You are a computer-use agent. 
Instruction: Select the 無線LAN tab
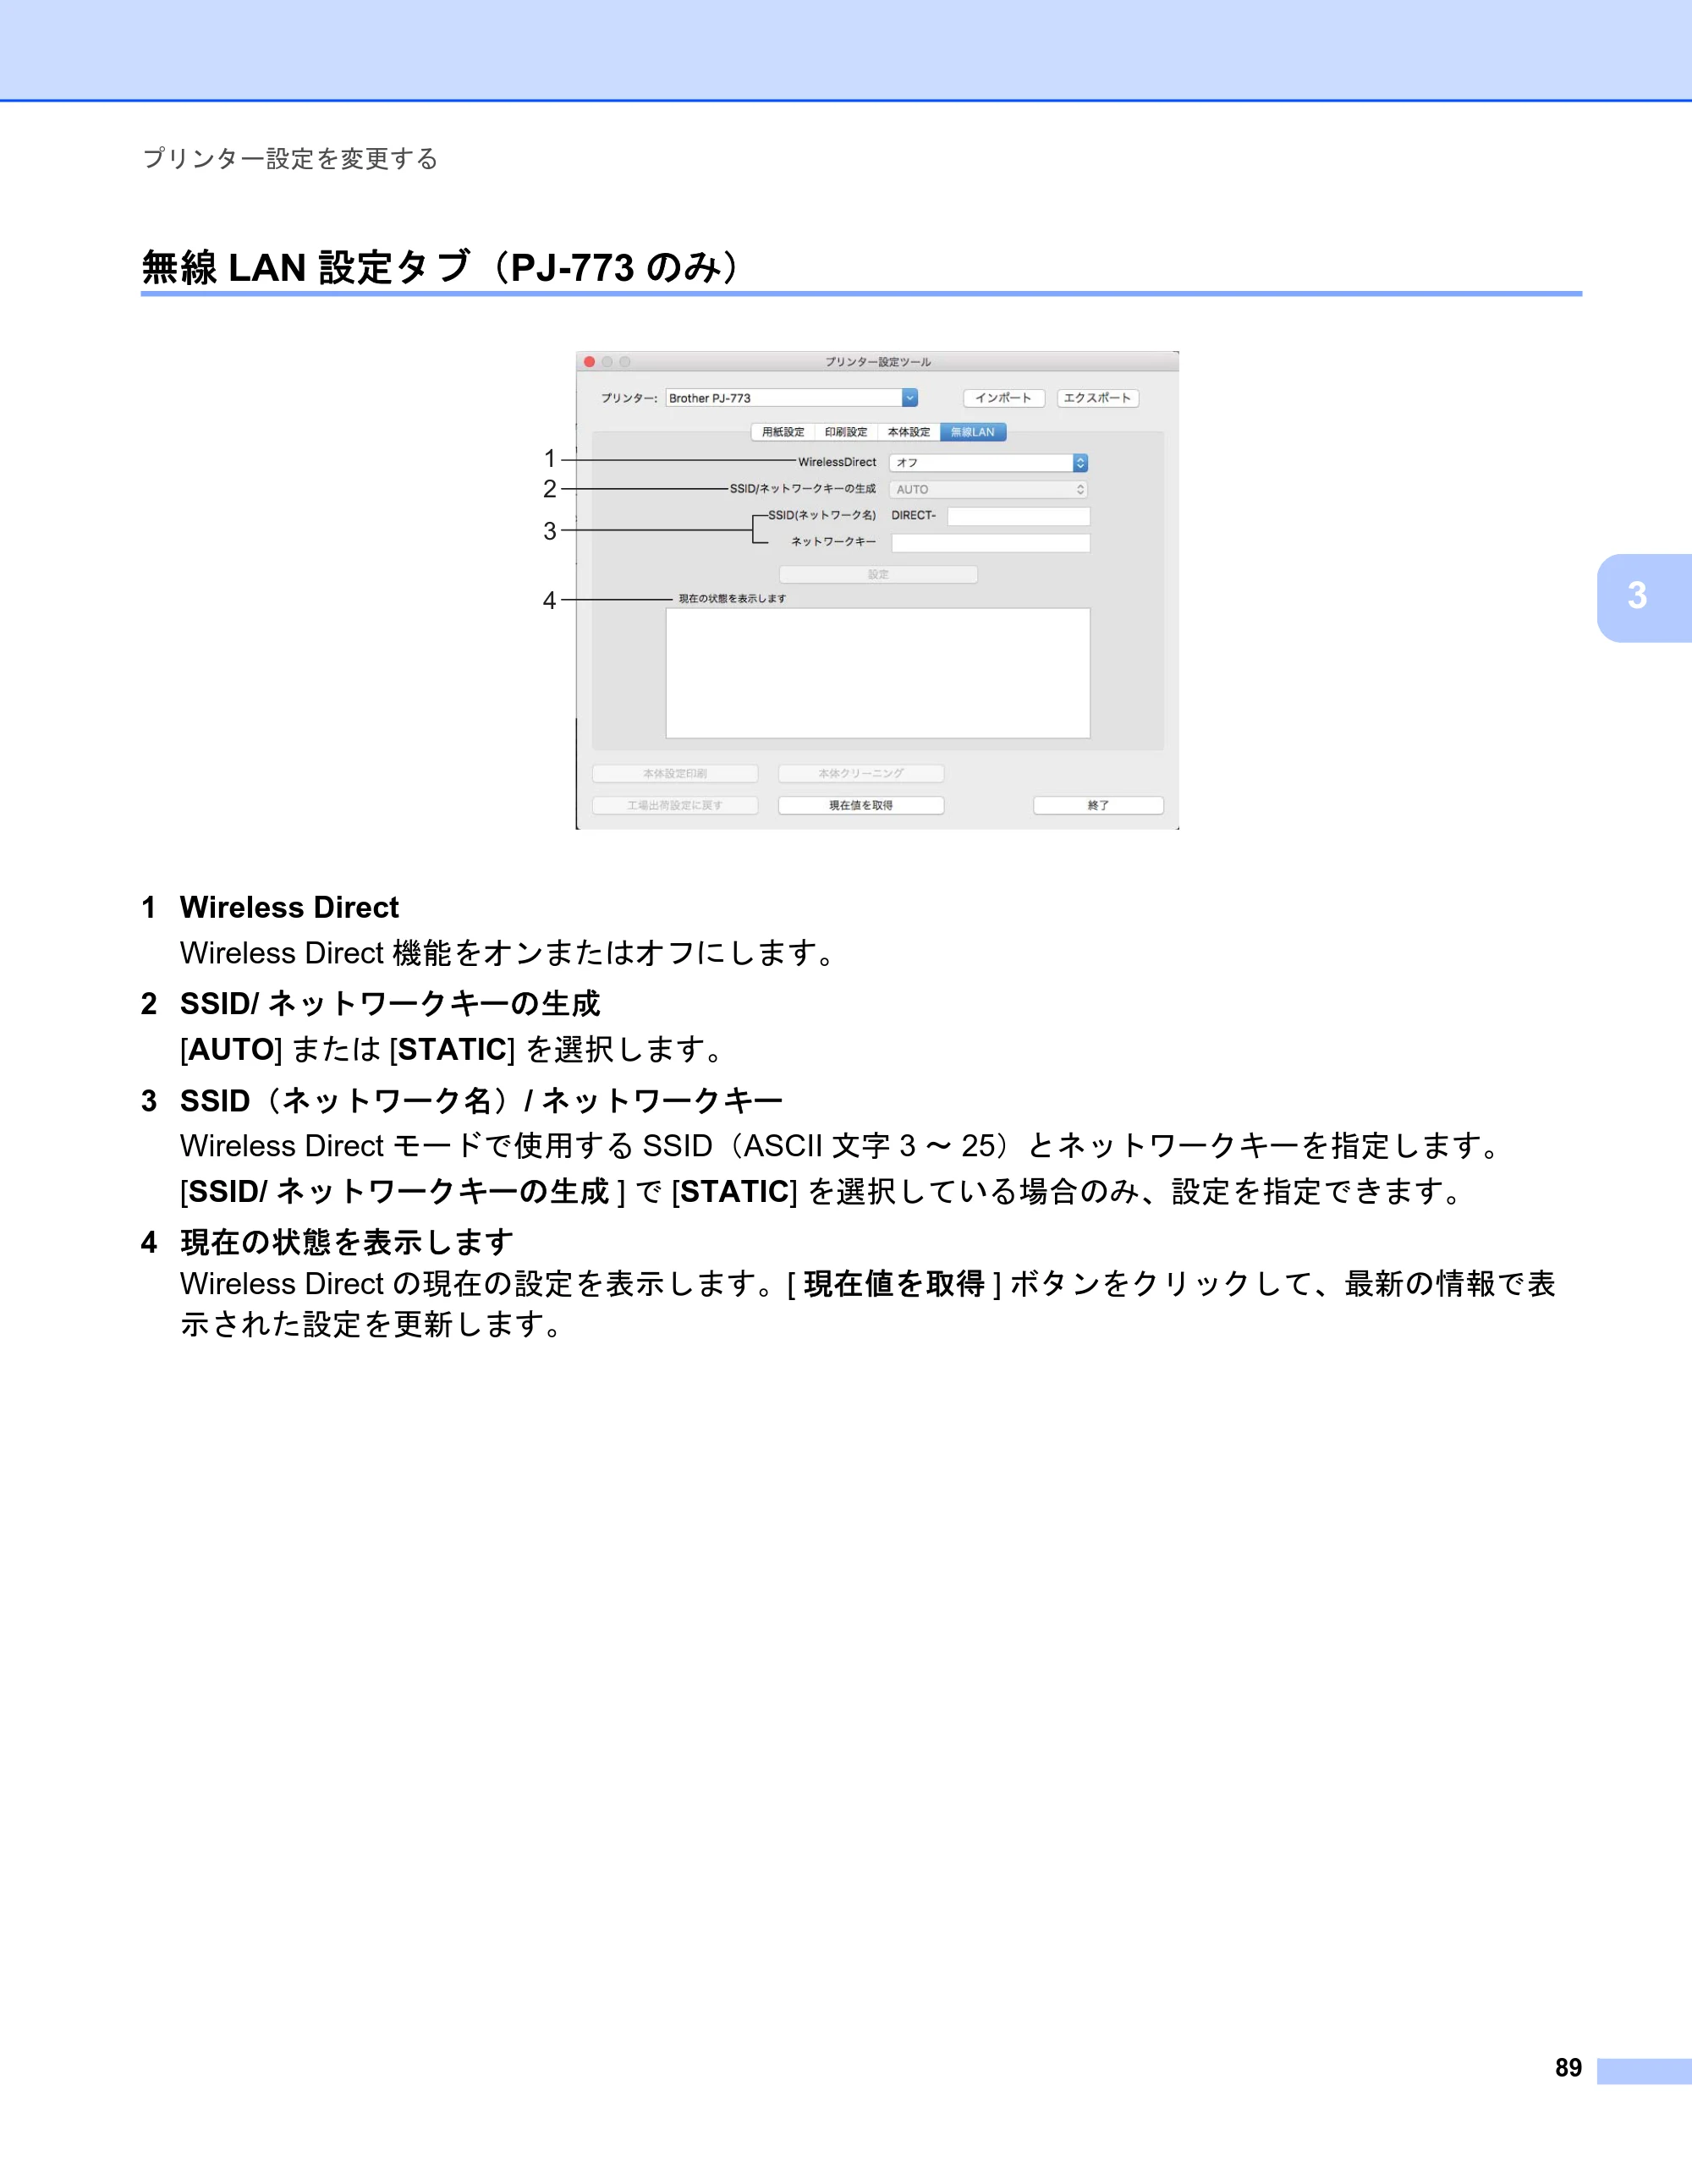coord(973,432)
